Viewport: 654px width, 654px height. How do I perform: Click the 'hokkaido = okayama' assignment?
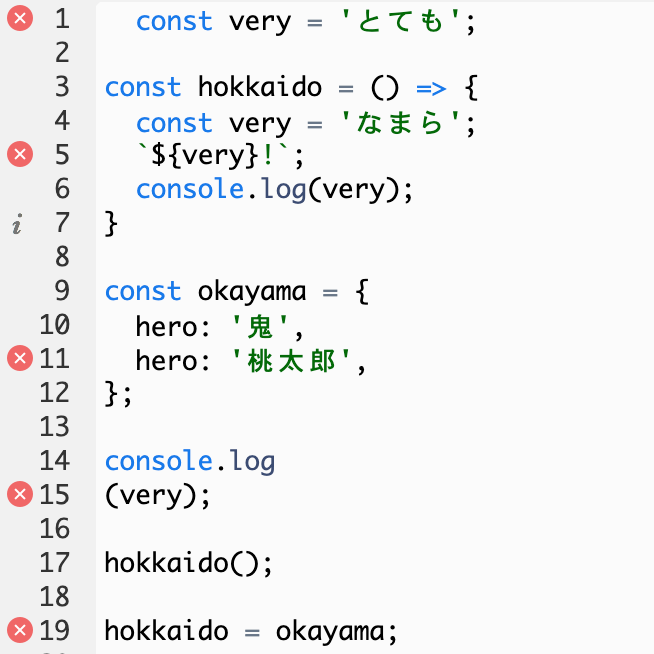click(x=250, y=631)
